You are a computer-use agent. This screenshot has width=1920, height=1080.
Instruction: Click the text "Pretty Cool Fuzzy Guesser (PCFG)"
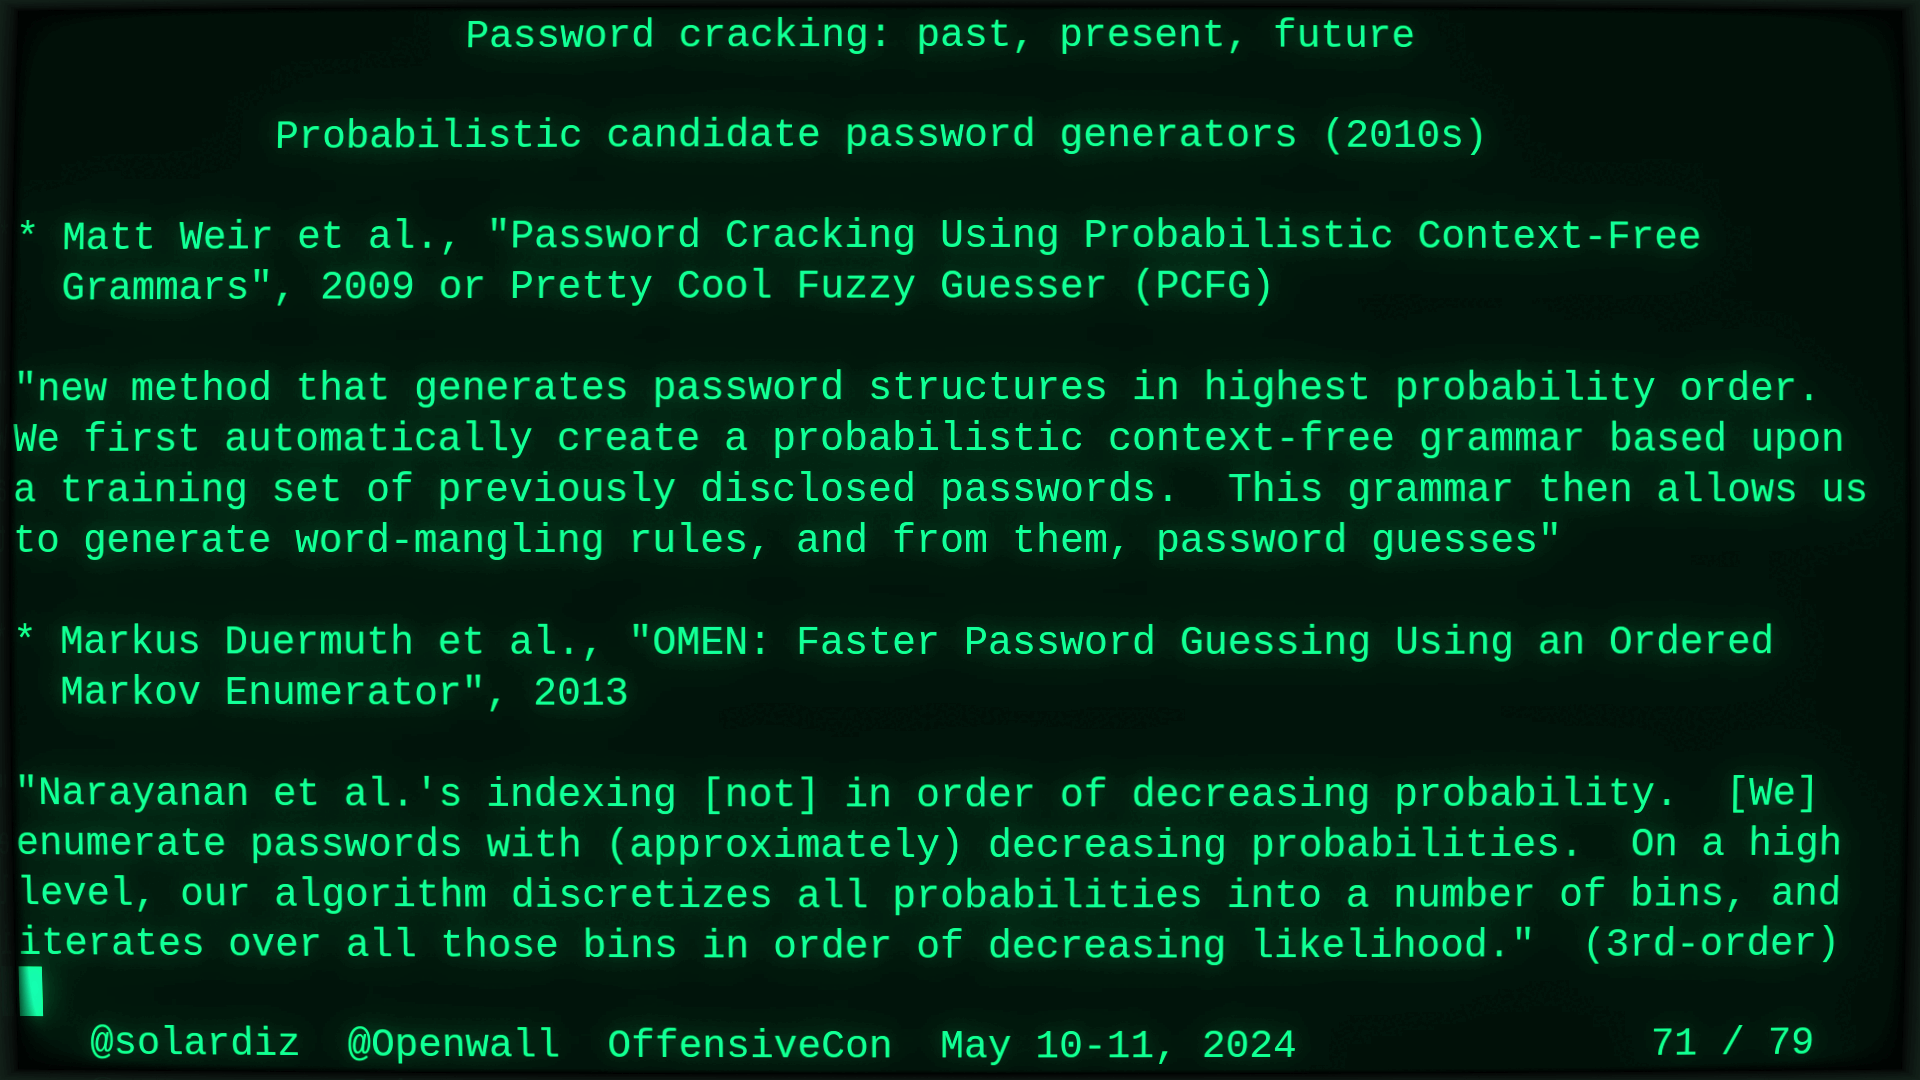pos(891,287)
